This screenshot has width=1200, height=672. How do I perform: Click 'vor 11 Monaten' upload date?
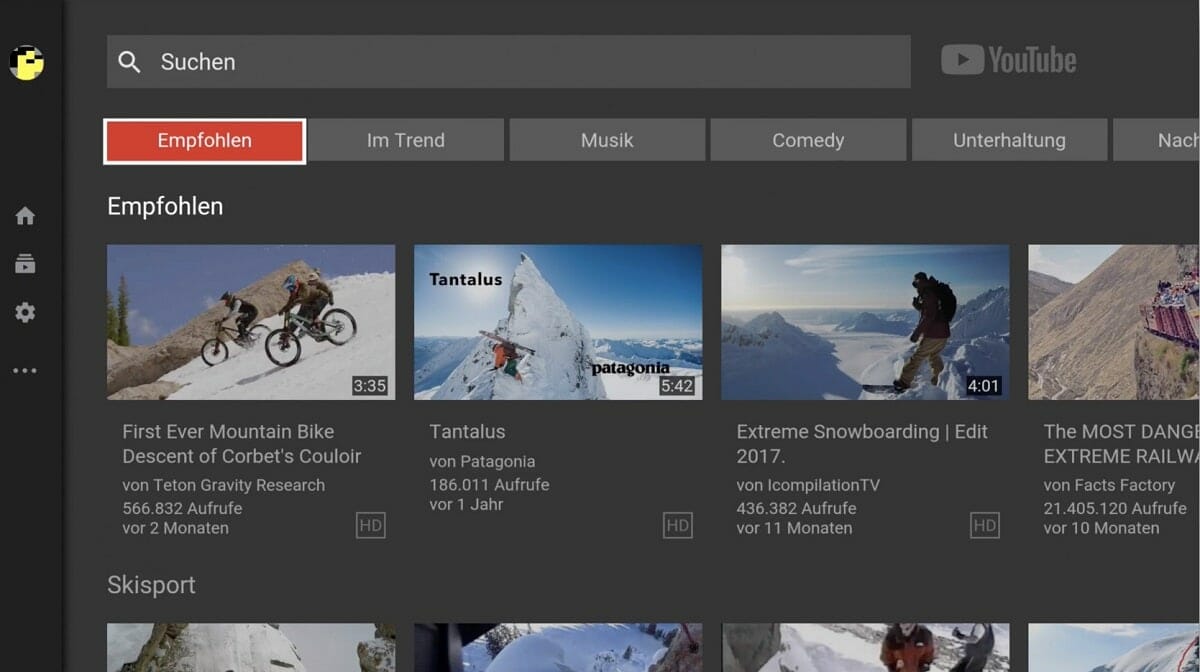794,528
